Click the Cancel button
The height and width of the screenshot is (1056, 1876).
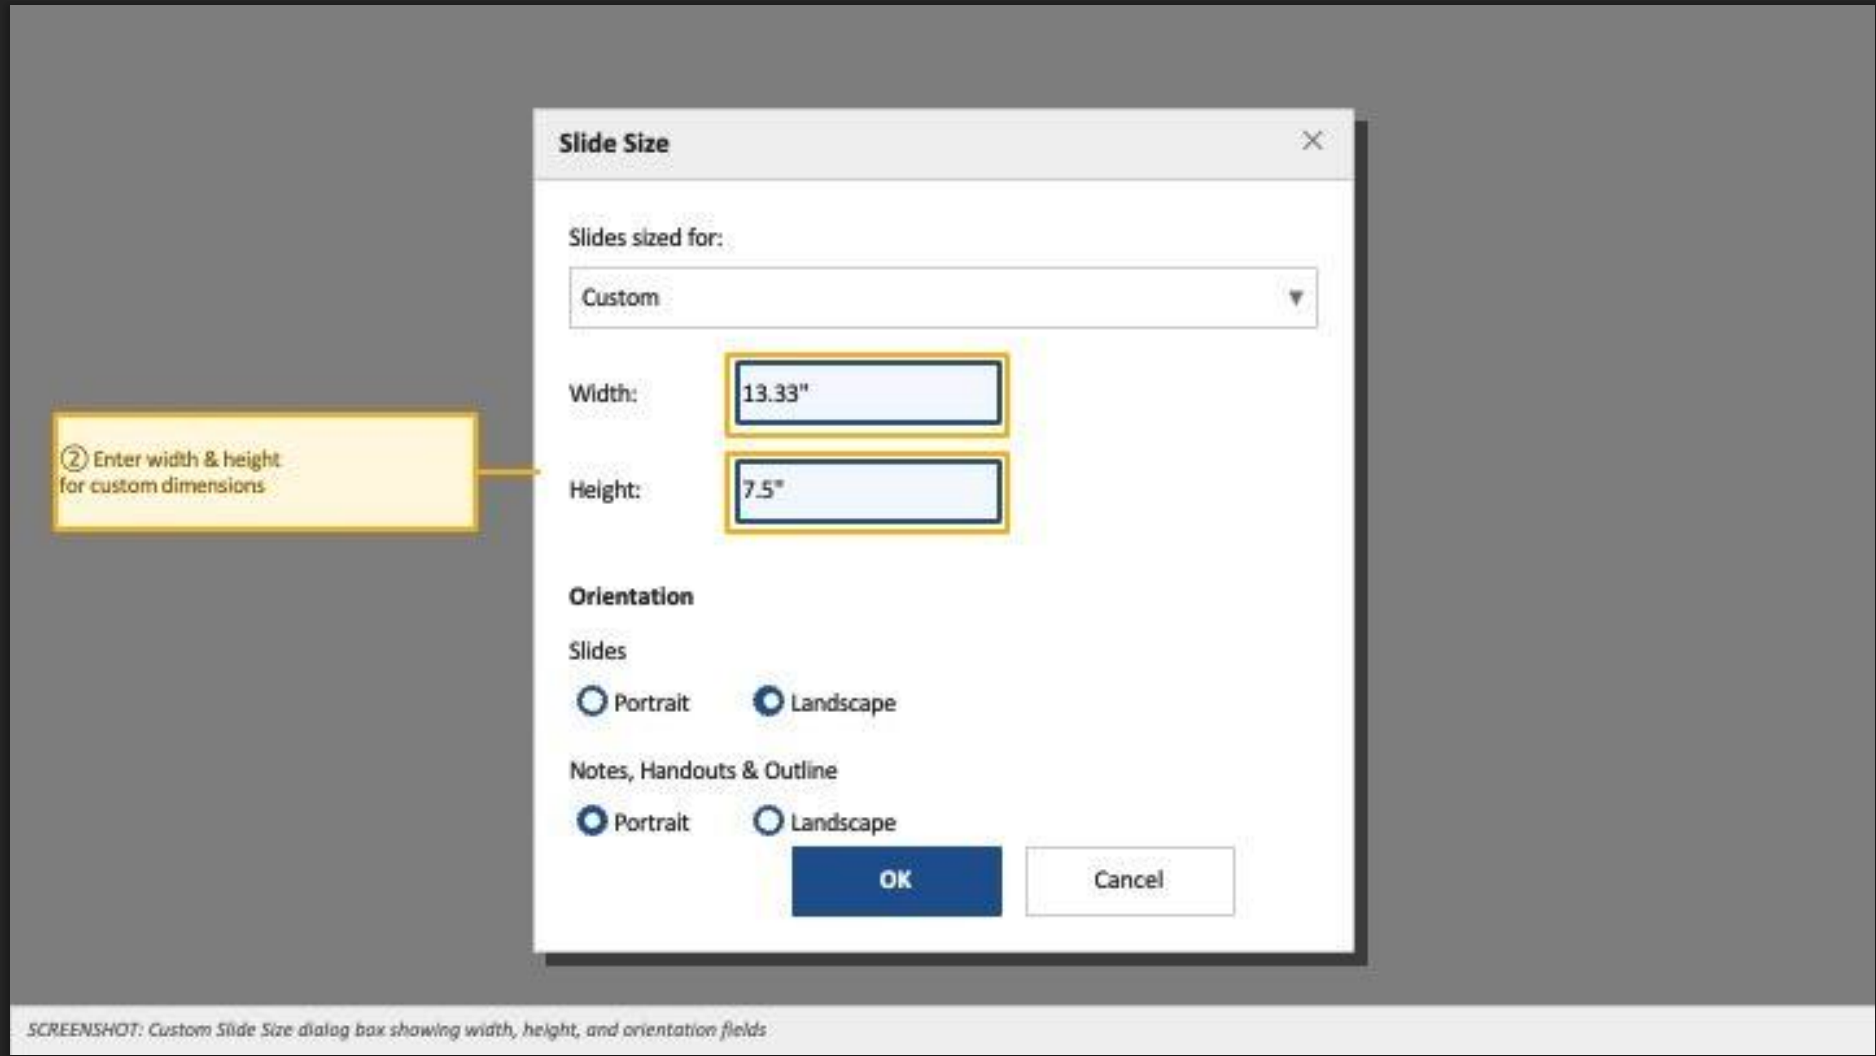click(x=1129, y=880)
